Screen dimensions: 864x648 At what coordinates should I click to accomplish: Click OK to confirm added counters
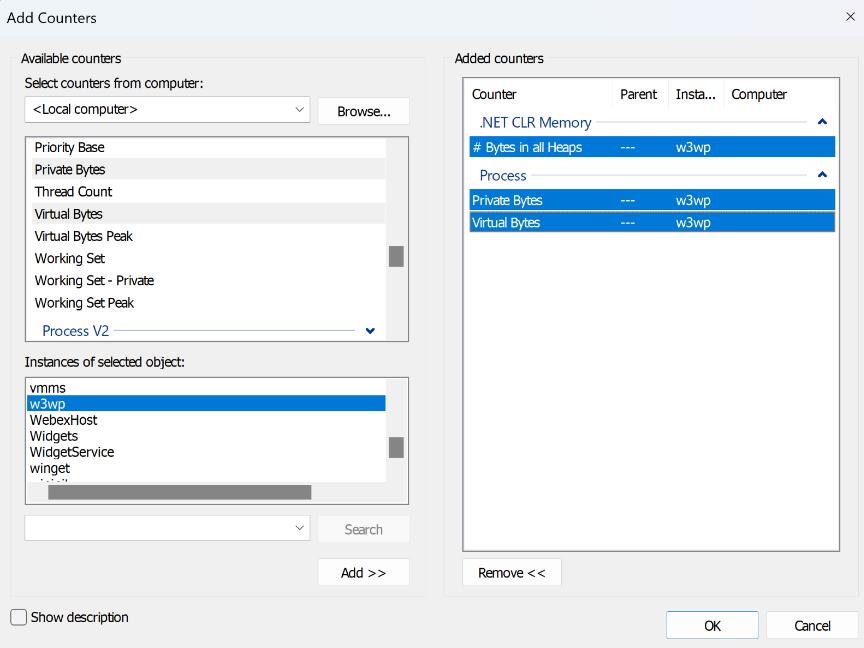coord(711,624)
